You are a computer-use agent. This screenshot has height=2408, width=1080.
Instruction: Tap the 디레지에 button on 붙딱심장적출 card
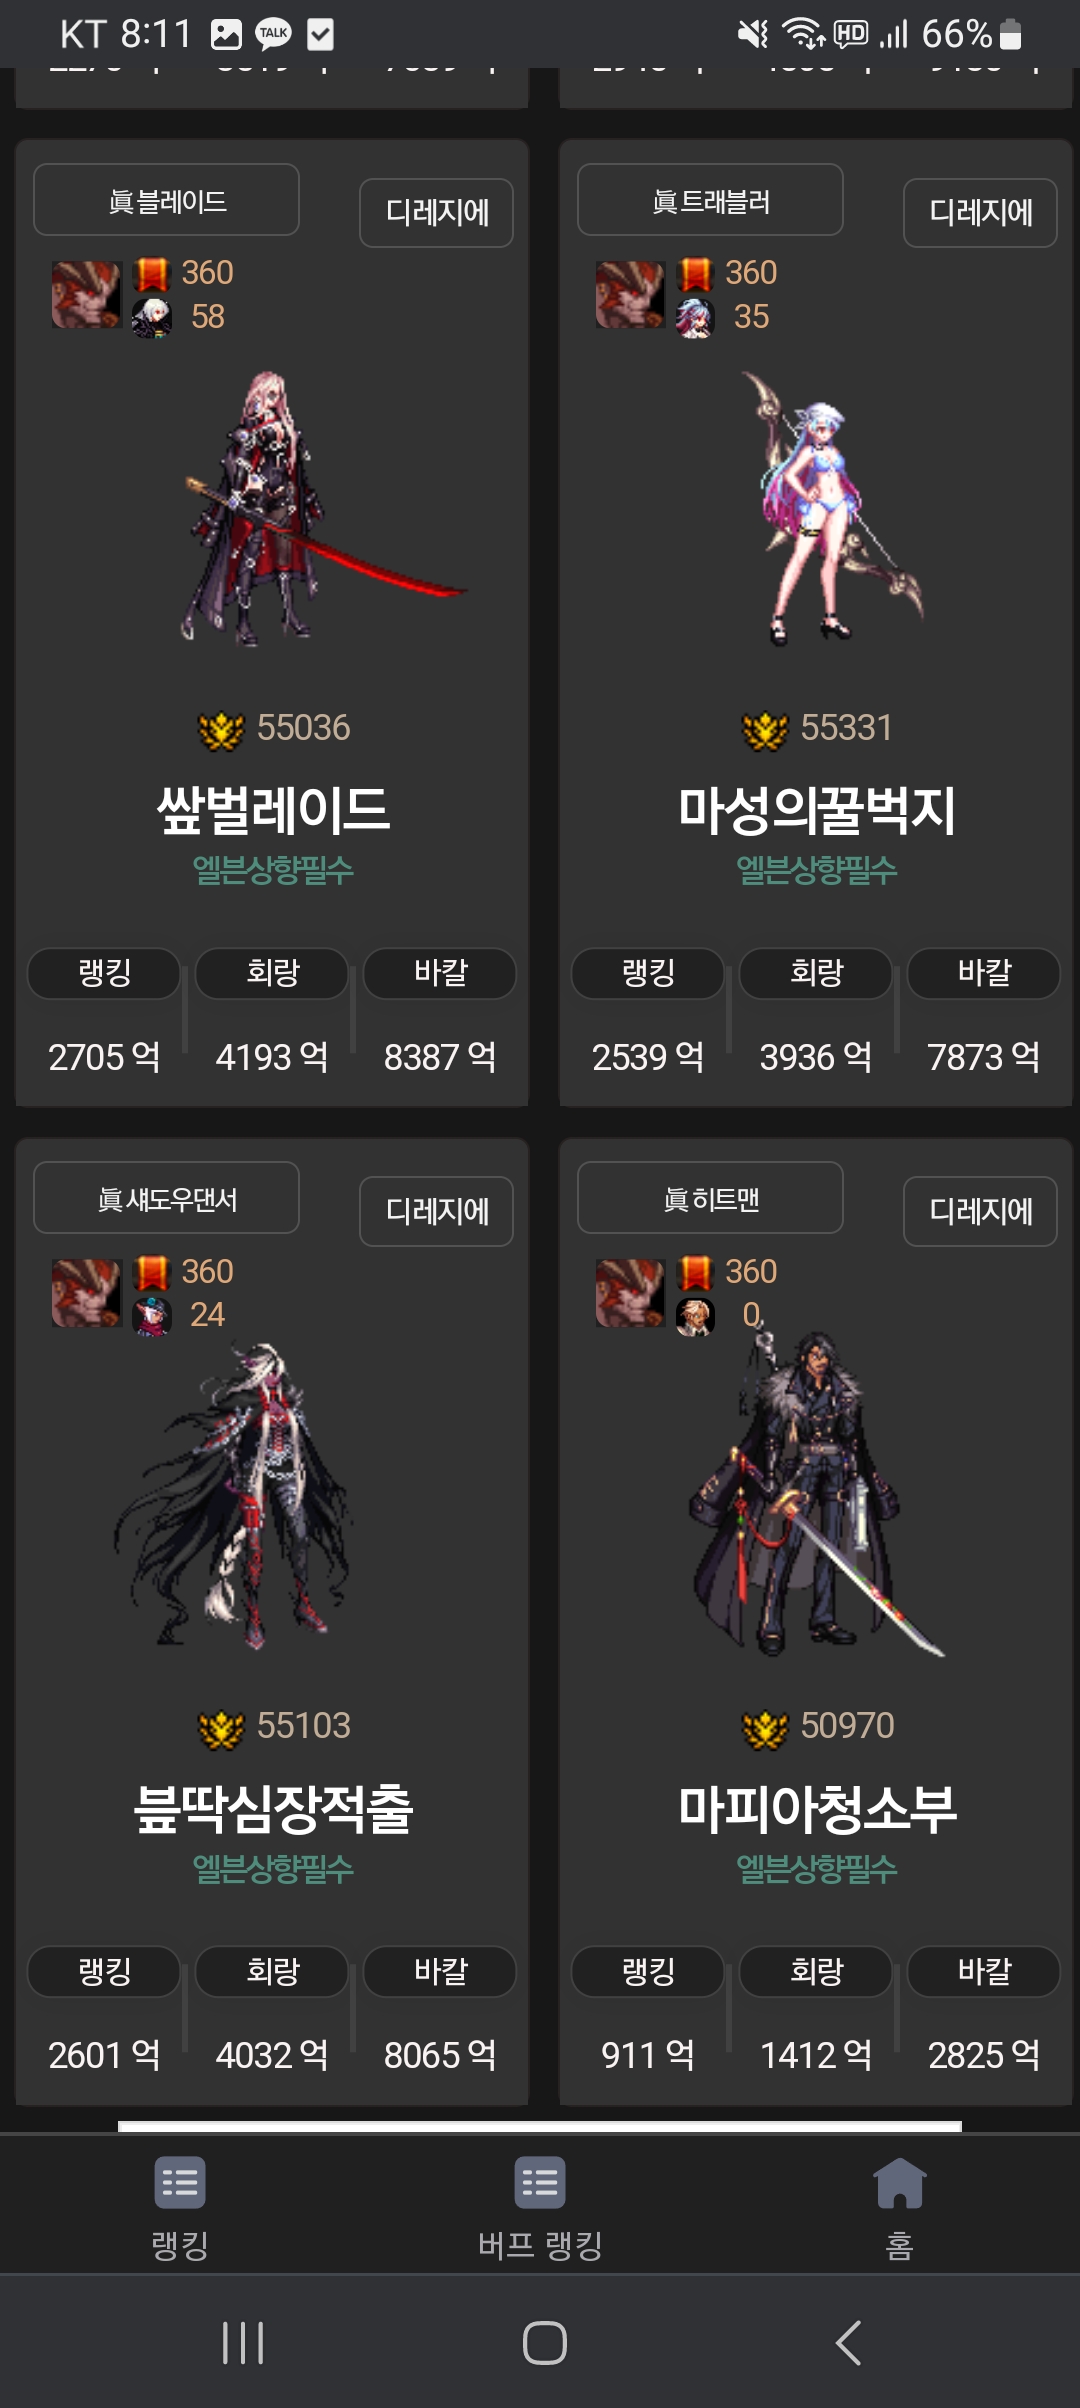pos(436,1211)
